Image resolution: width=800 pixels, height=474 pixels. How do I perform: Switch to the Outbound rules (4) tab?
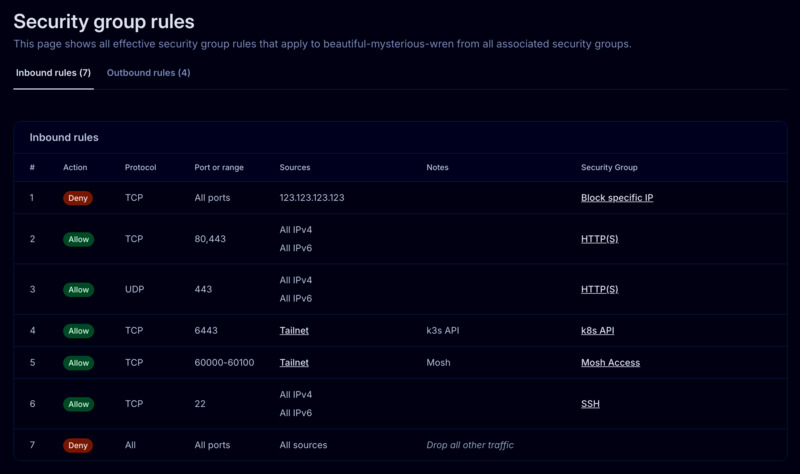tap(148, 73)
